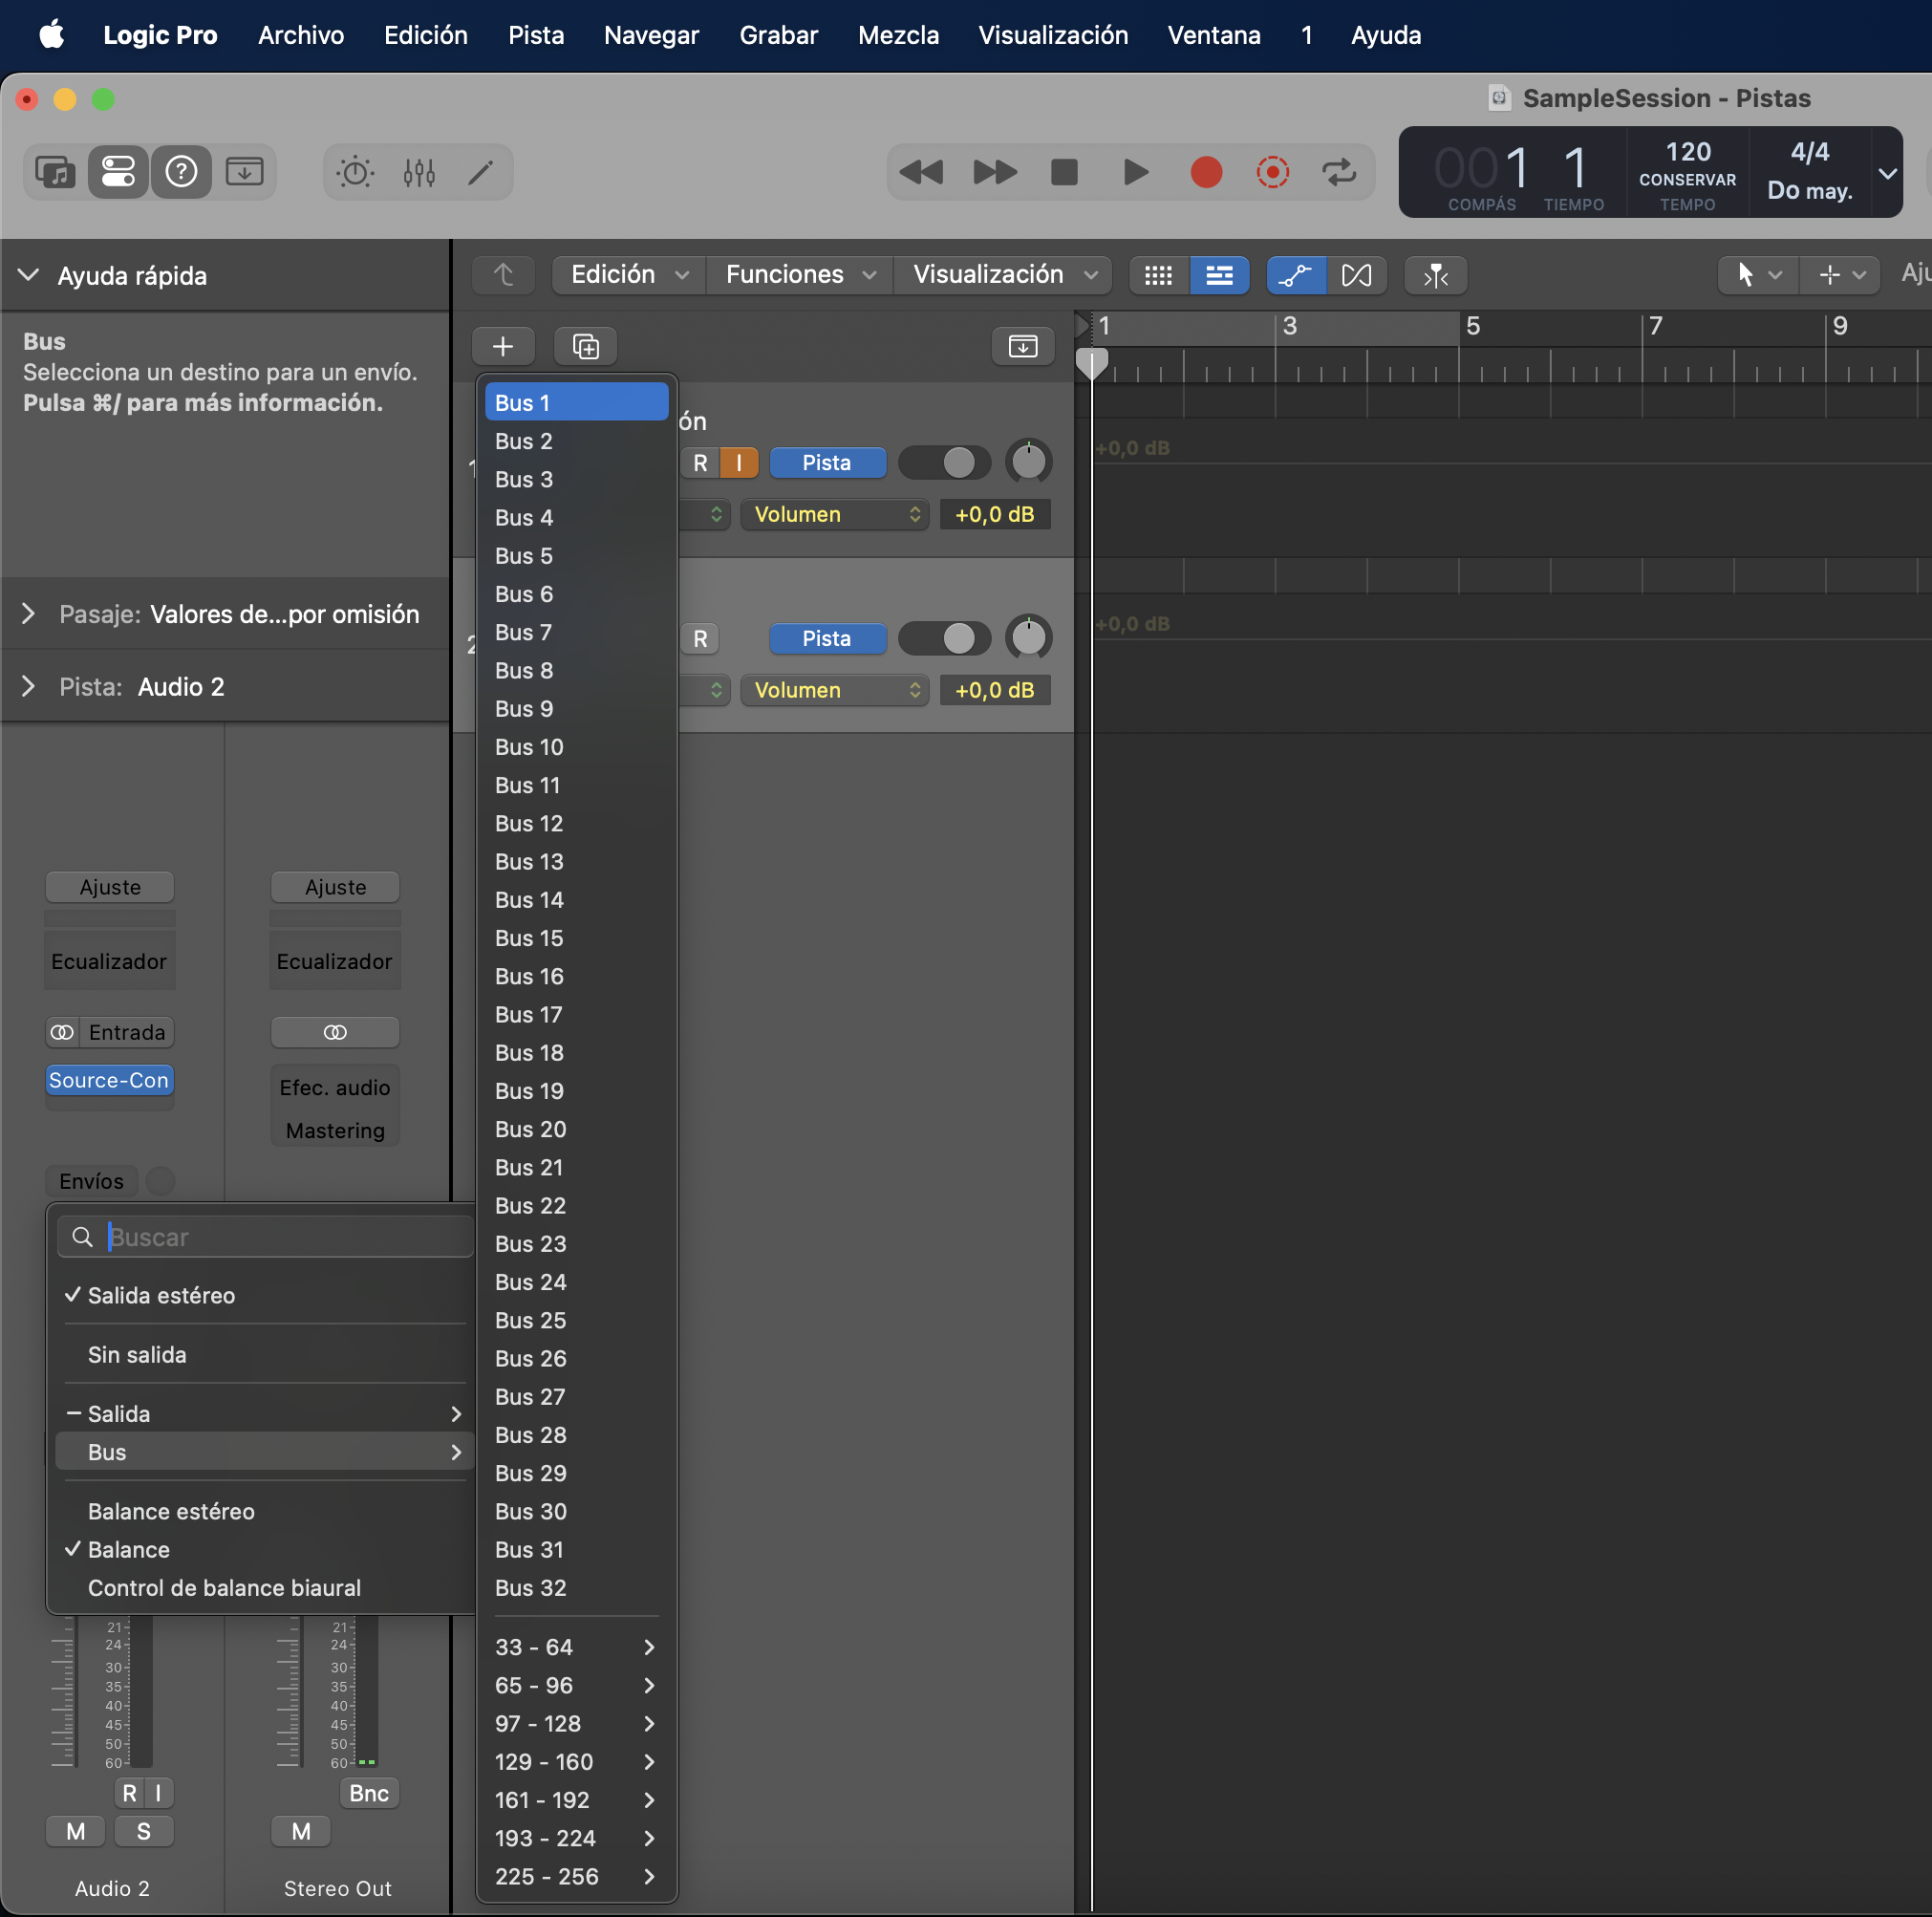Toggle the Inspector icon button
Viewport: 1932px width, 1917px height.
point(118,172)
